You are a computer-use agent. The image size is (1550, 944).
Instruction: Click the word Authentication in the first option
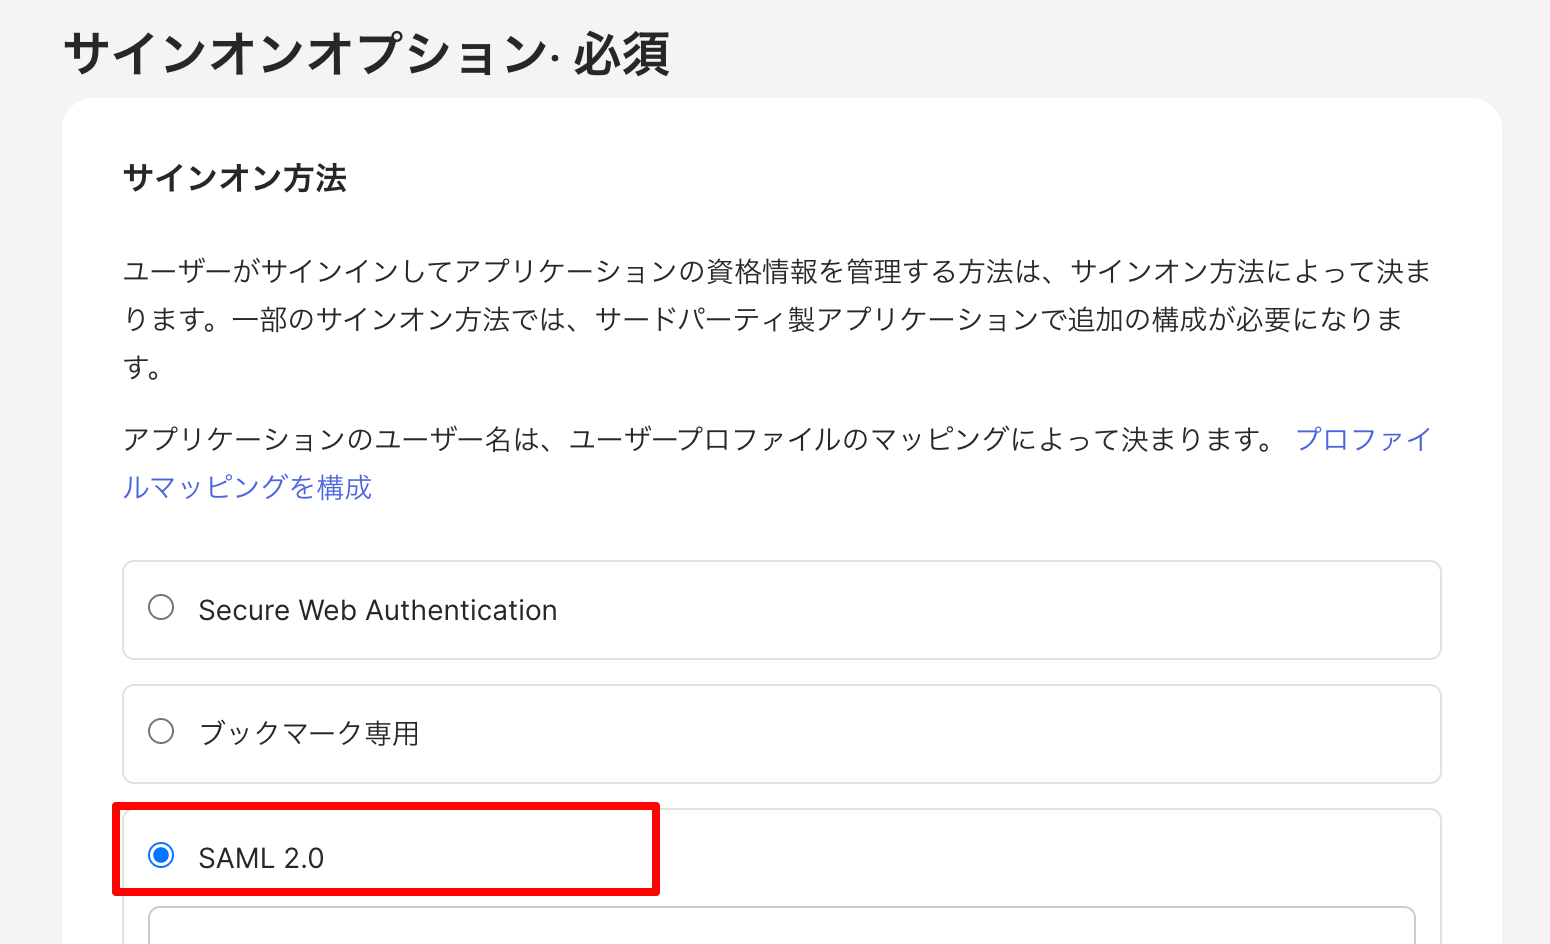pos(461,610)
